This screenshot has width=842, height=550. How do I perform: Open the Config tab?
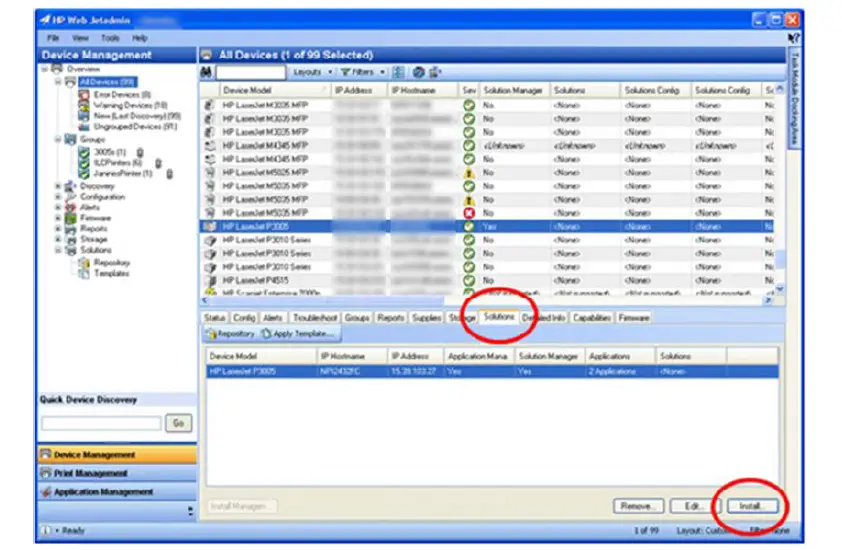pyautogui.click(x=244, y=318)
